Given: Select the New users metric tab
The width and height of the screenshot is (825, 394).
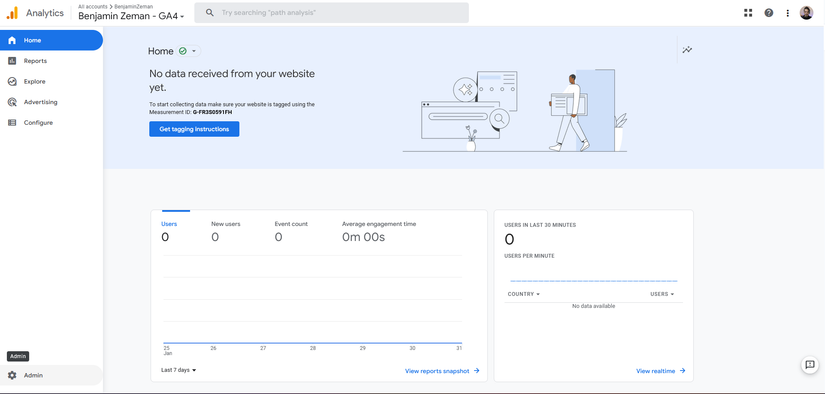Looking at the screenshot, I should point(226,230).
